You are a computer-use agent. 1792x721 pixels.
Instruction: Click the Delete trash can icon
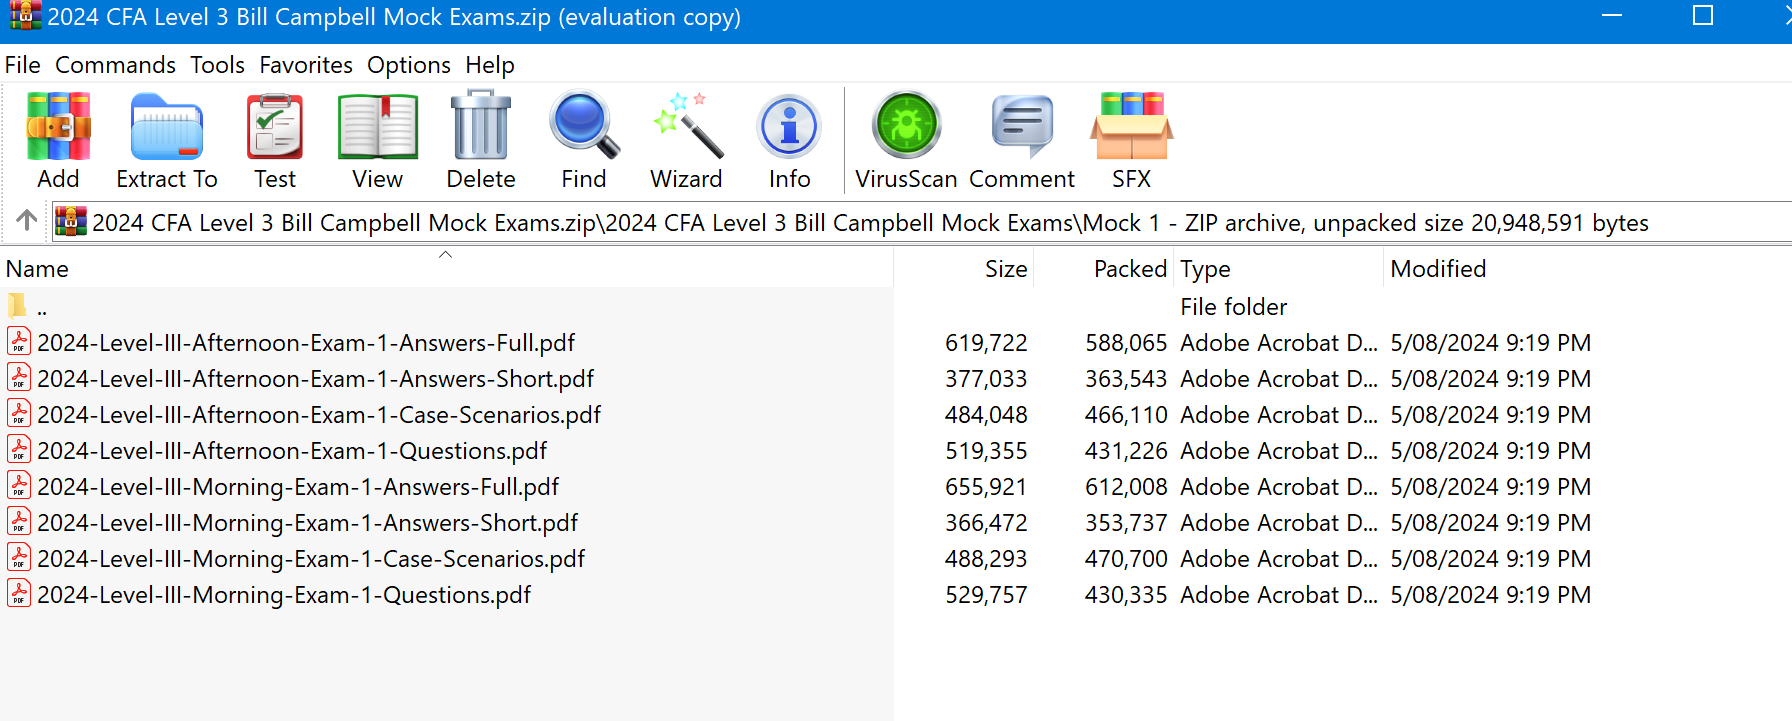coord(481,128)
